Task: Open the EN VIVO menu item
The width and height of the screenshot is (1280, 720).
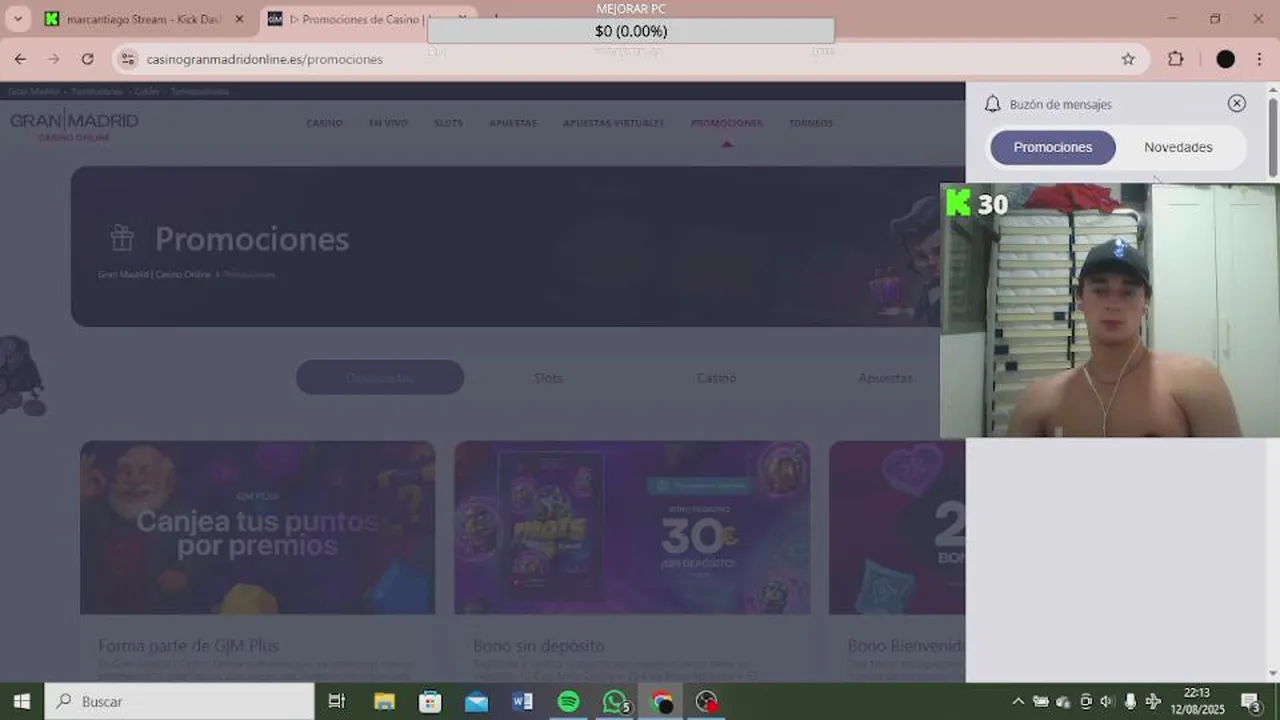Action: (388, 123)
